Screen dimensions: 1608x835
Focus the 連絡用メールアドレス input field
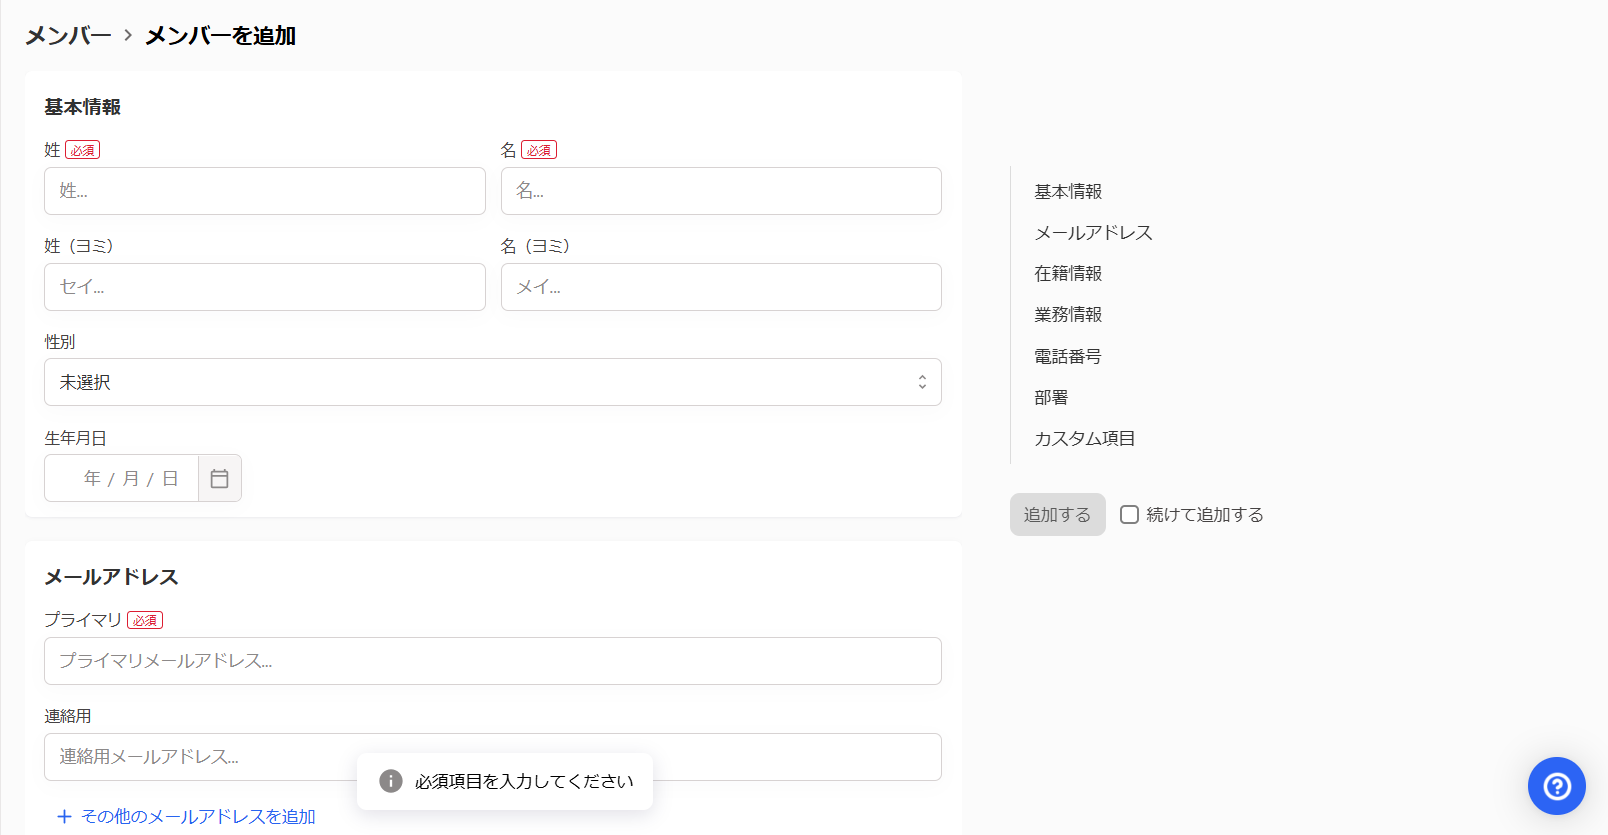tap(493, 757)
